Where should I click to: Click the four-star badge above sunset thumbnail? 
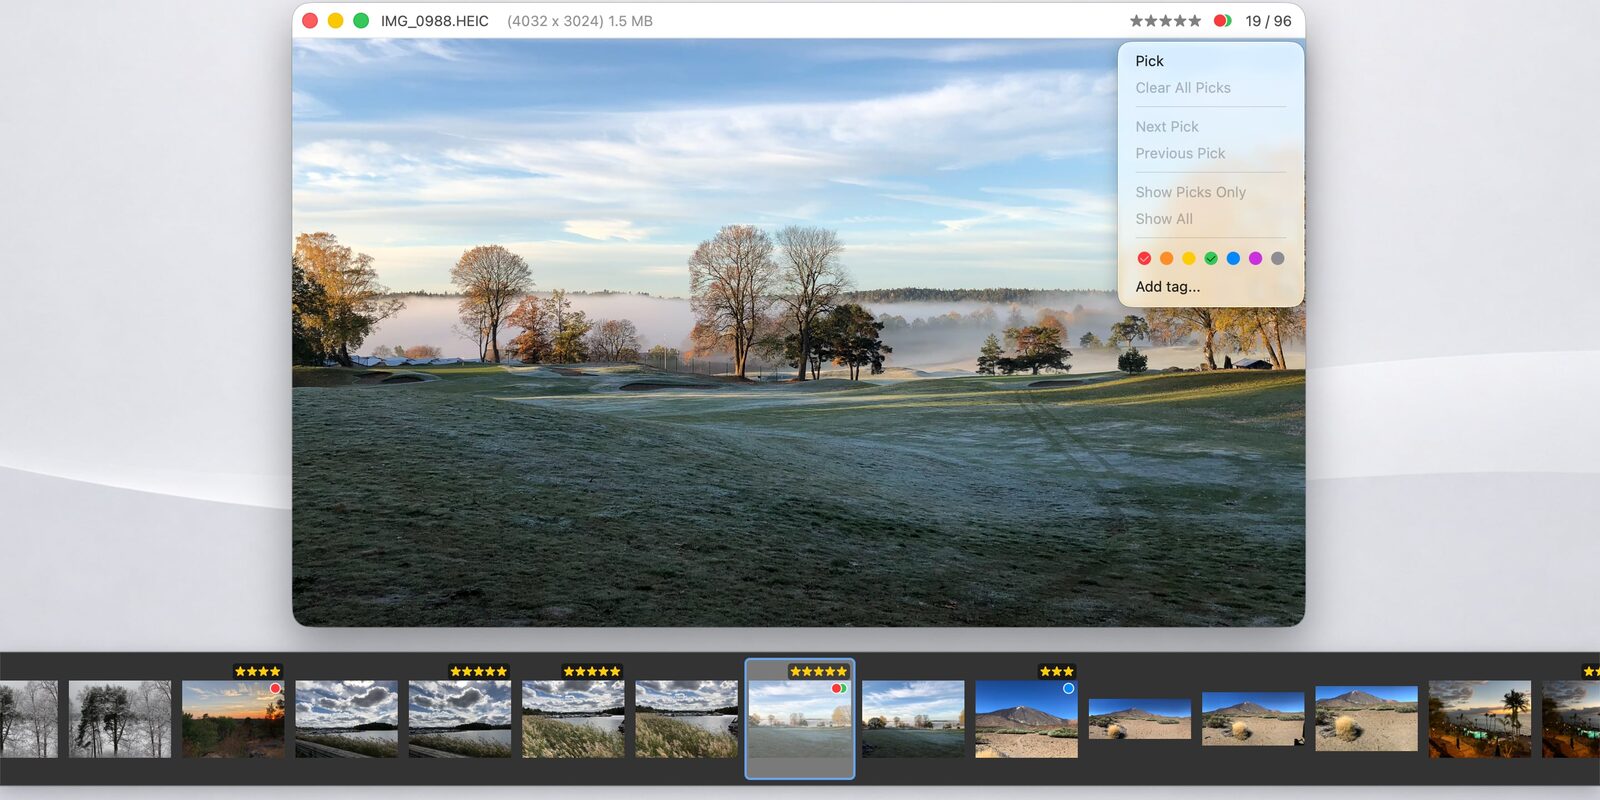pos(258,671)
